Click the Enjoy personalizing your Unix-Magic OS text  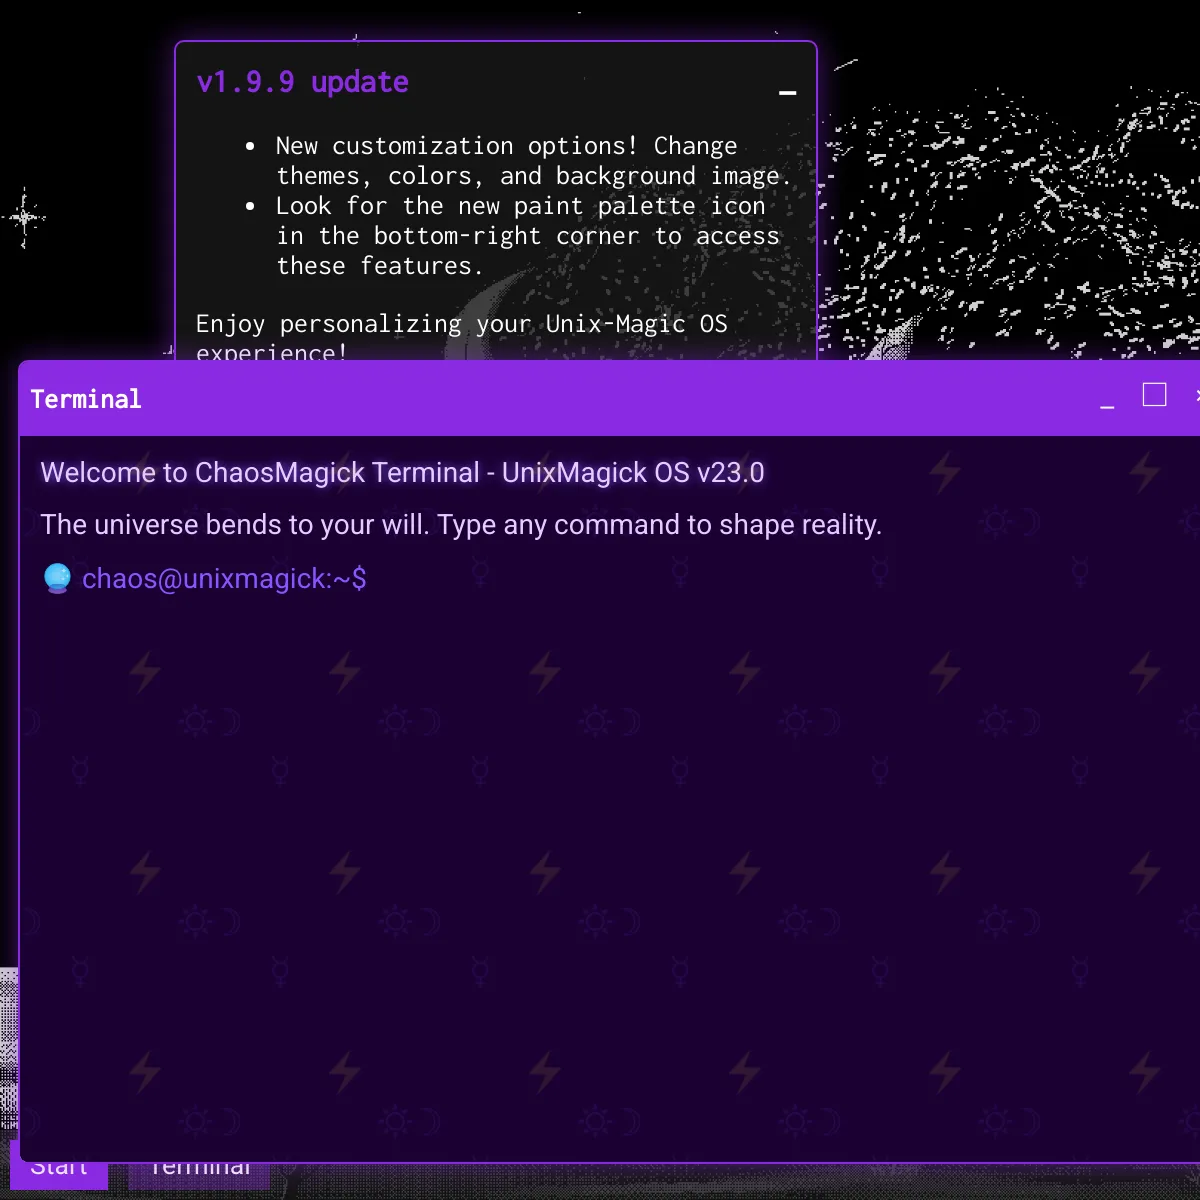click(x=461, y=324)
